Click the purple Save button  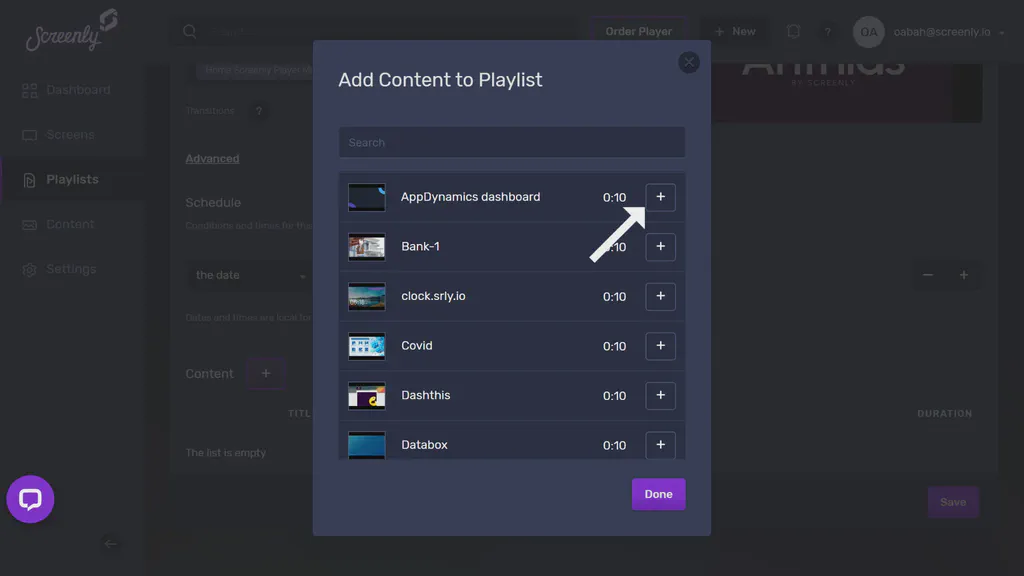click(953, 502)
